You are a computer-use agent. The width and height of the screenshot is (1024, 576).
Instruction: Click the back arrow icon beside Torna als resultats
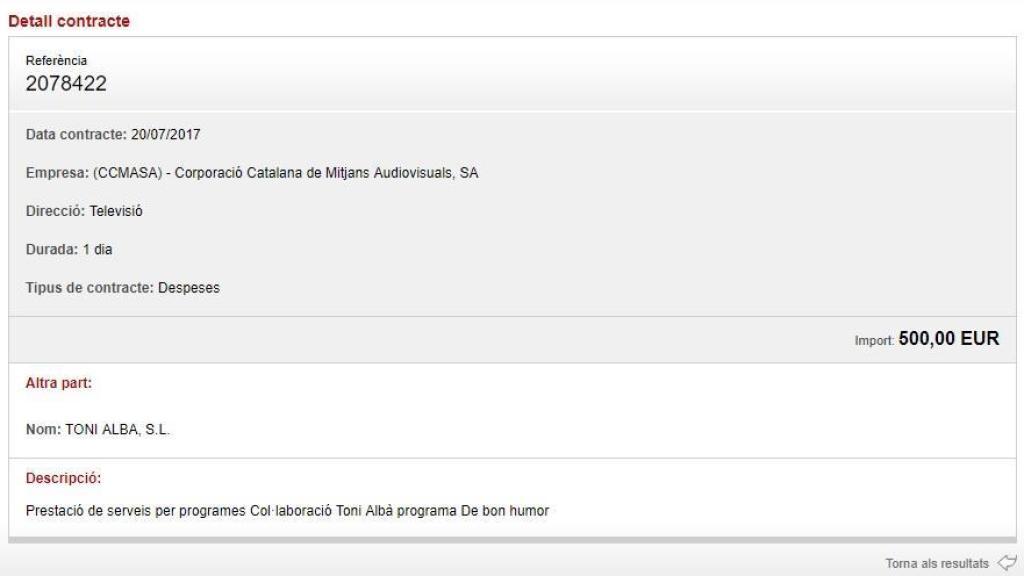tap(1006, 563)
